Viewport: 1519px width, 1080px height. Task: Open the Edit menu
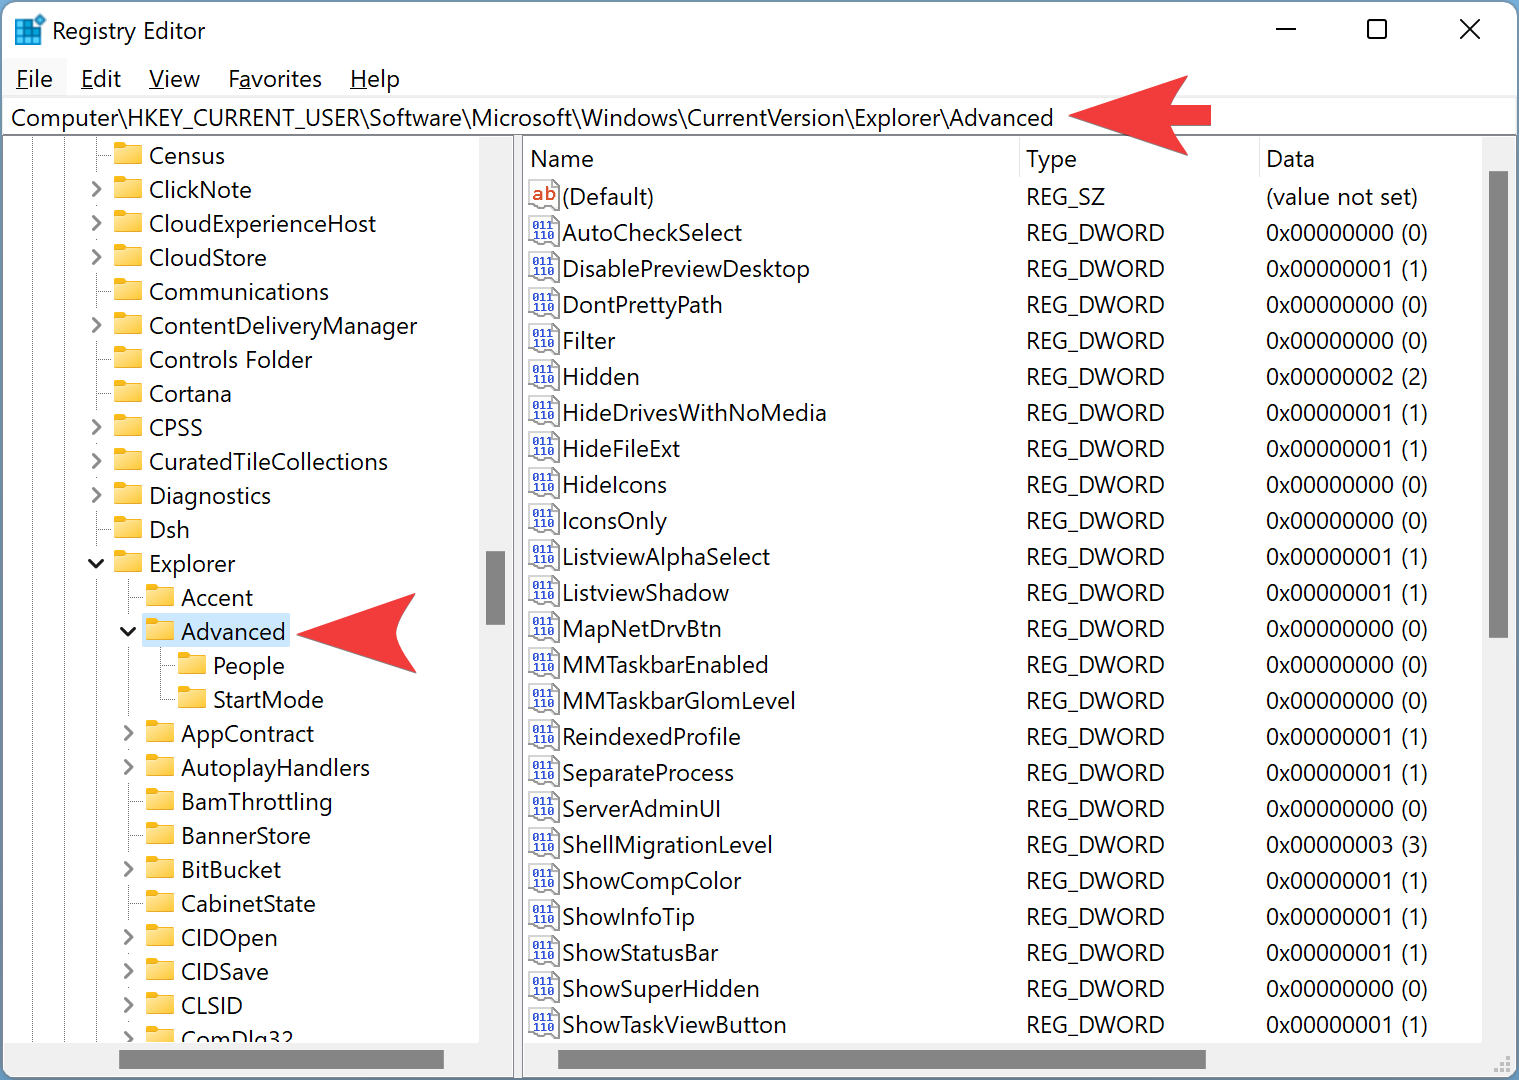click(x=101, y=79)
